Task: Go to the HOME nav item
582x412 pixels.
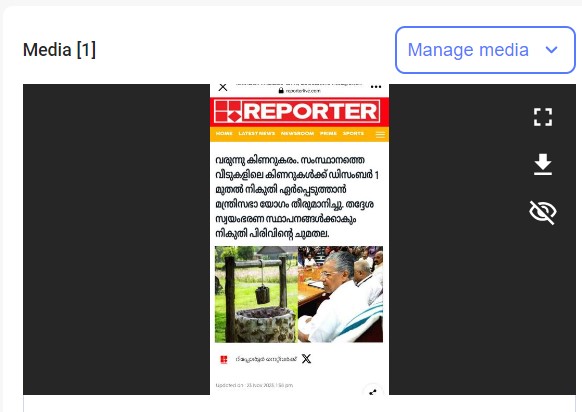Action: point(224,133)
